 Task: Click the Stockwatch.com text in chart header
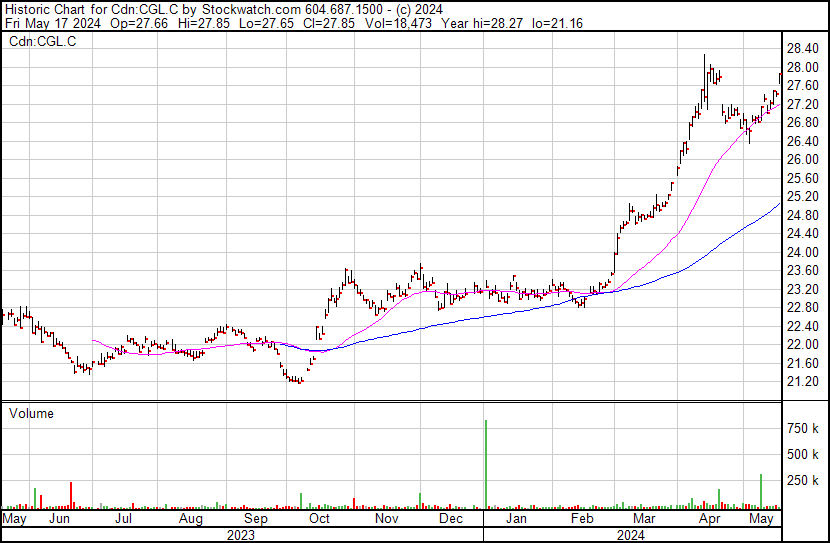243,9
